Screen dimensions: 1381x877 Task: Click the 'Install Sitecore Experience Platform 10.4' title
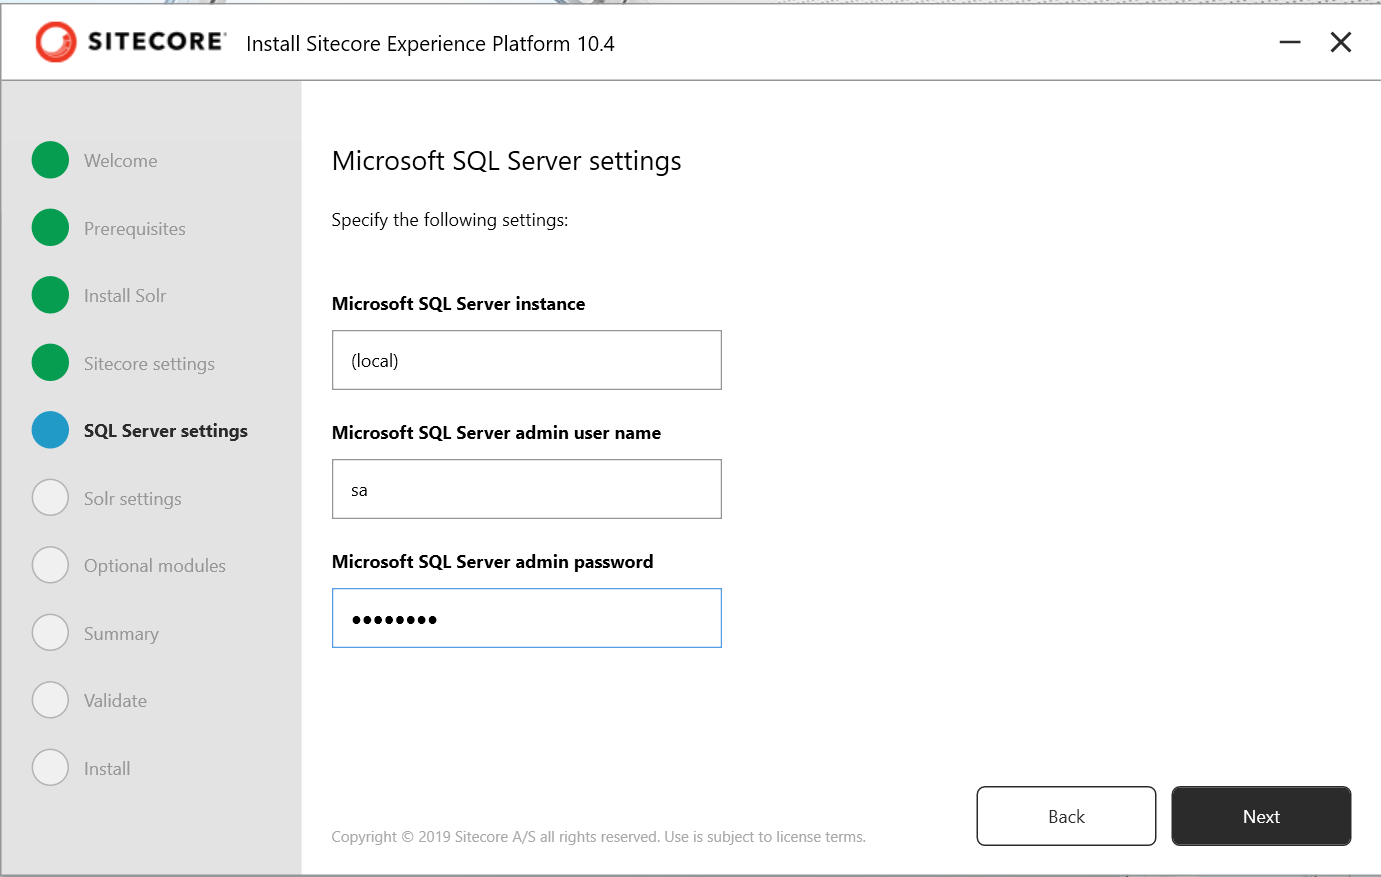[x=430, y=44]
